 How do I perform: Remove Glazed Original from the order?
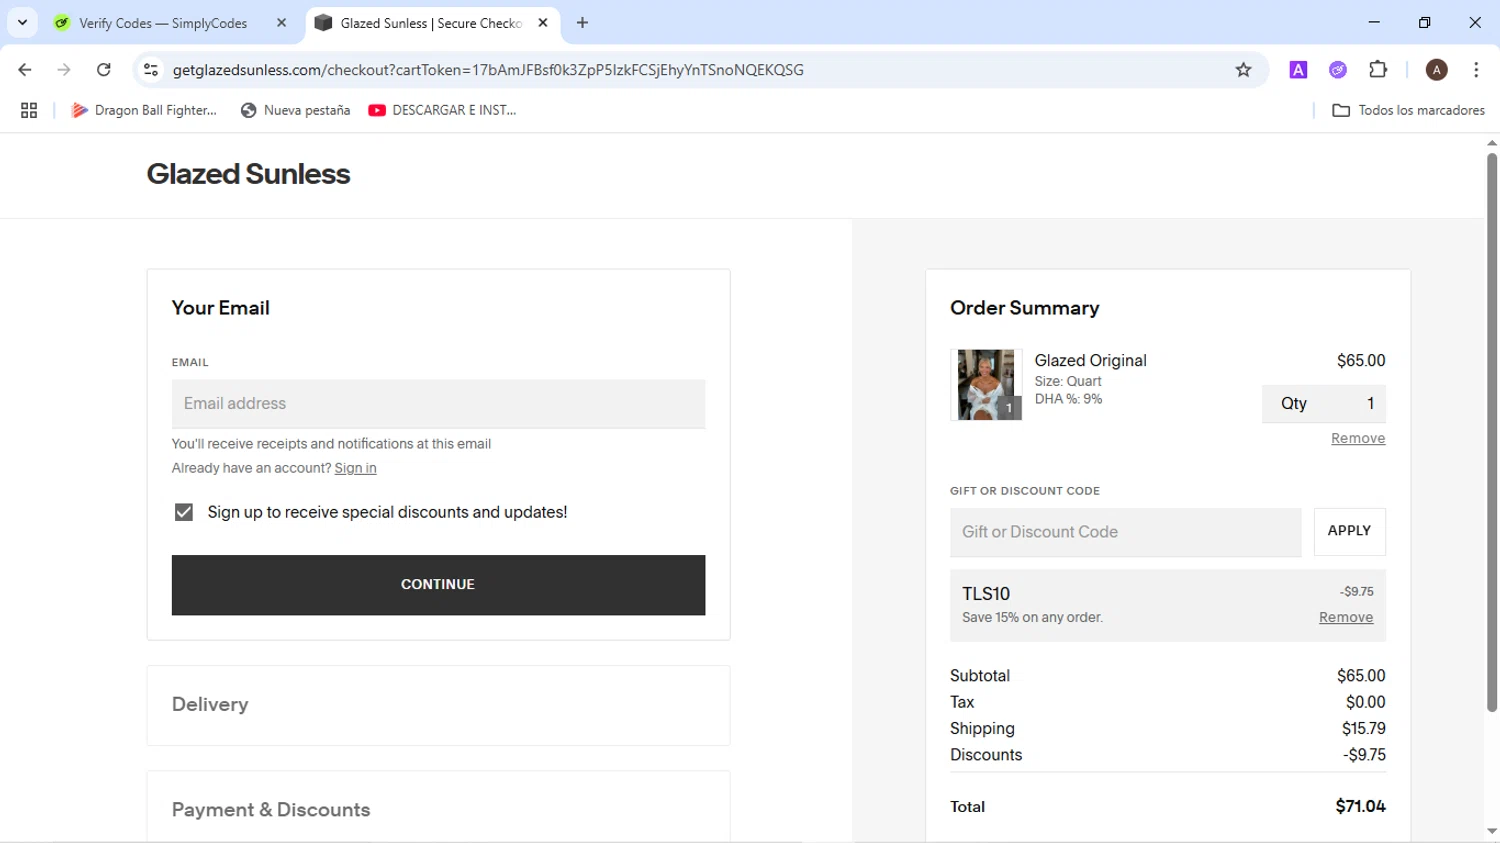[1358, 439]
